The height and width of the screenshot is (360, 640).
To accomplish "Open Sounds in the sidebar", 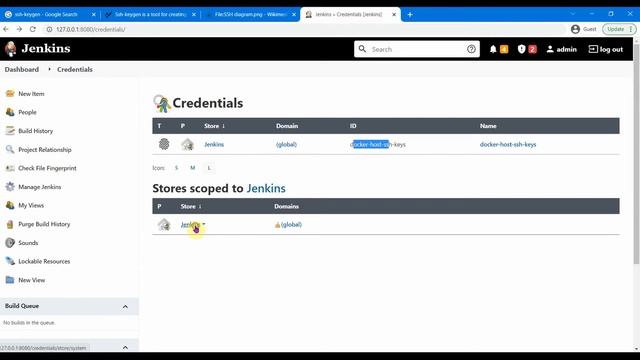I will coord(28,242).
